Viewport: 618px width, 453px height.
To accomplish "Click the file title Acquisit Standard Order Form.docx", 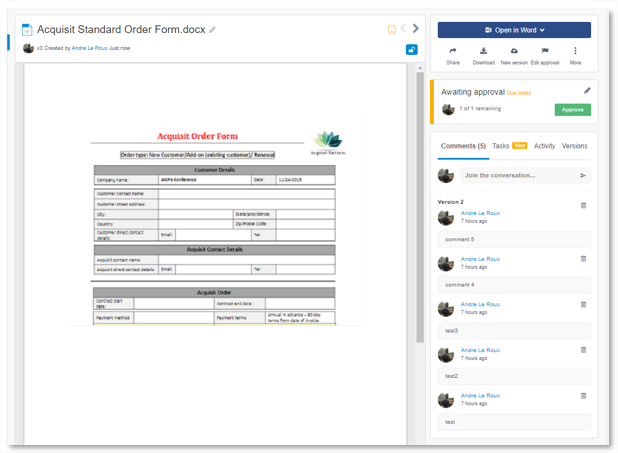I will tap(121, 30).
